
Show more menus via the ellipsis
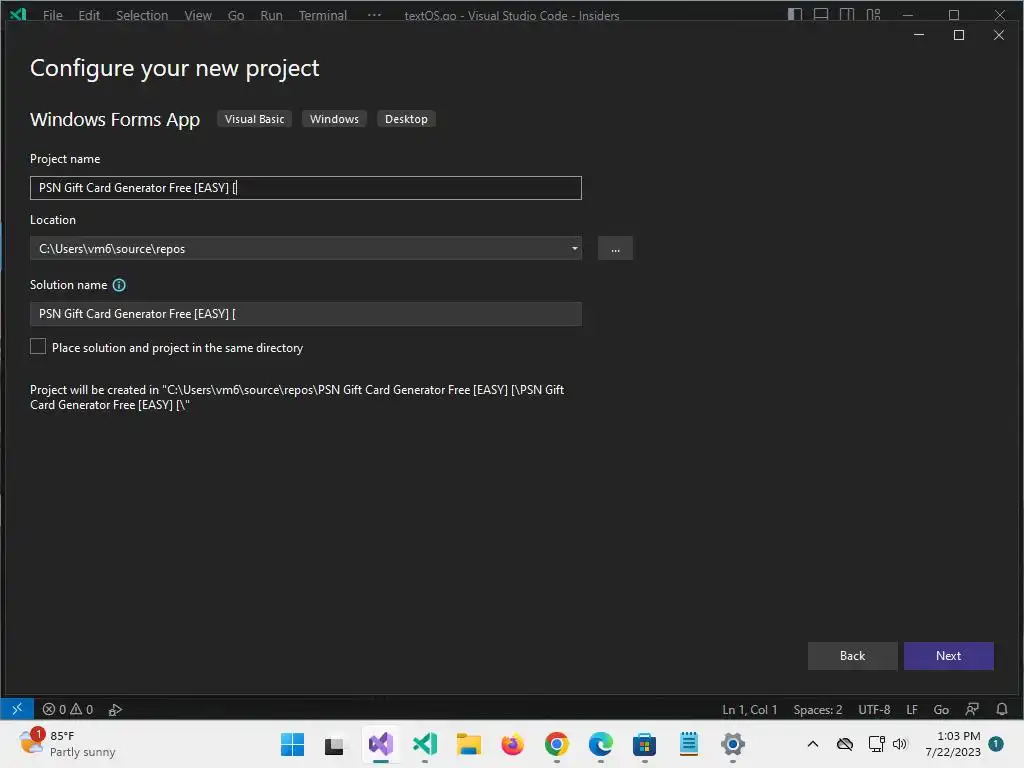click(374, 15)
